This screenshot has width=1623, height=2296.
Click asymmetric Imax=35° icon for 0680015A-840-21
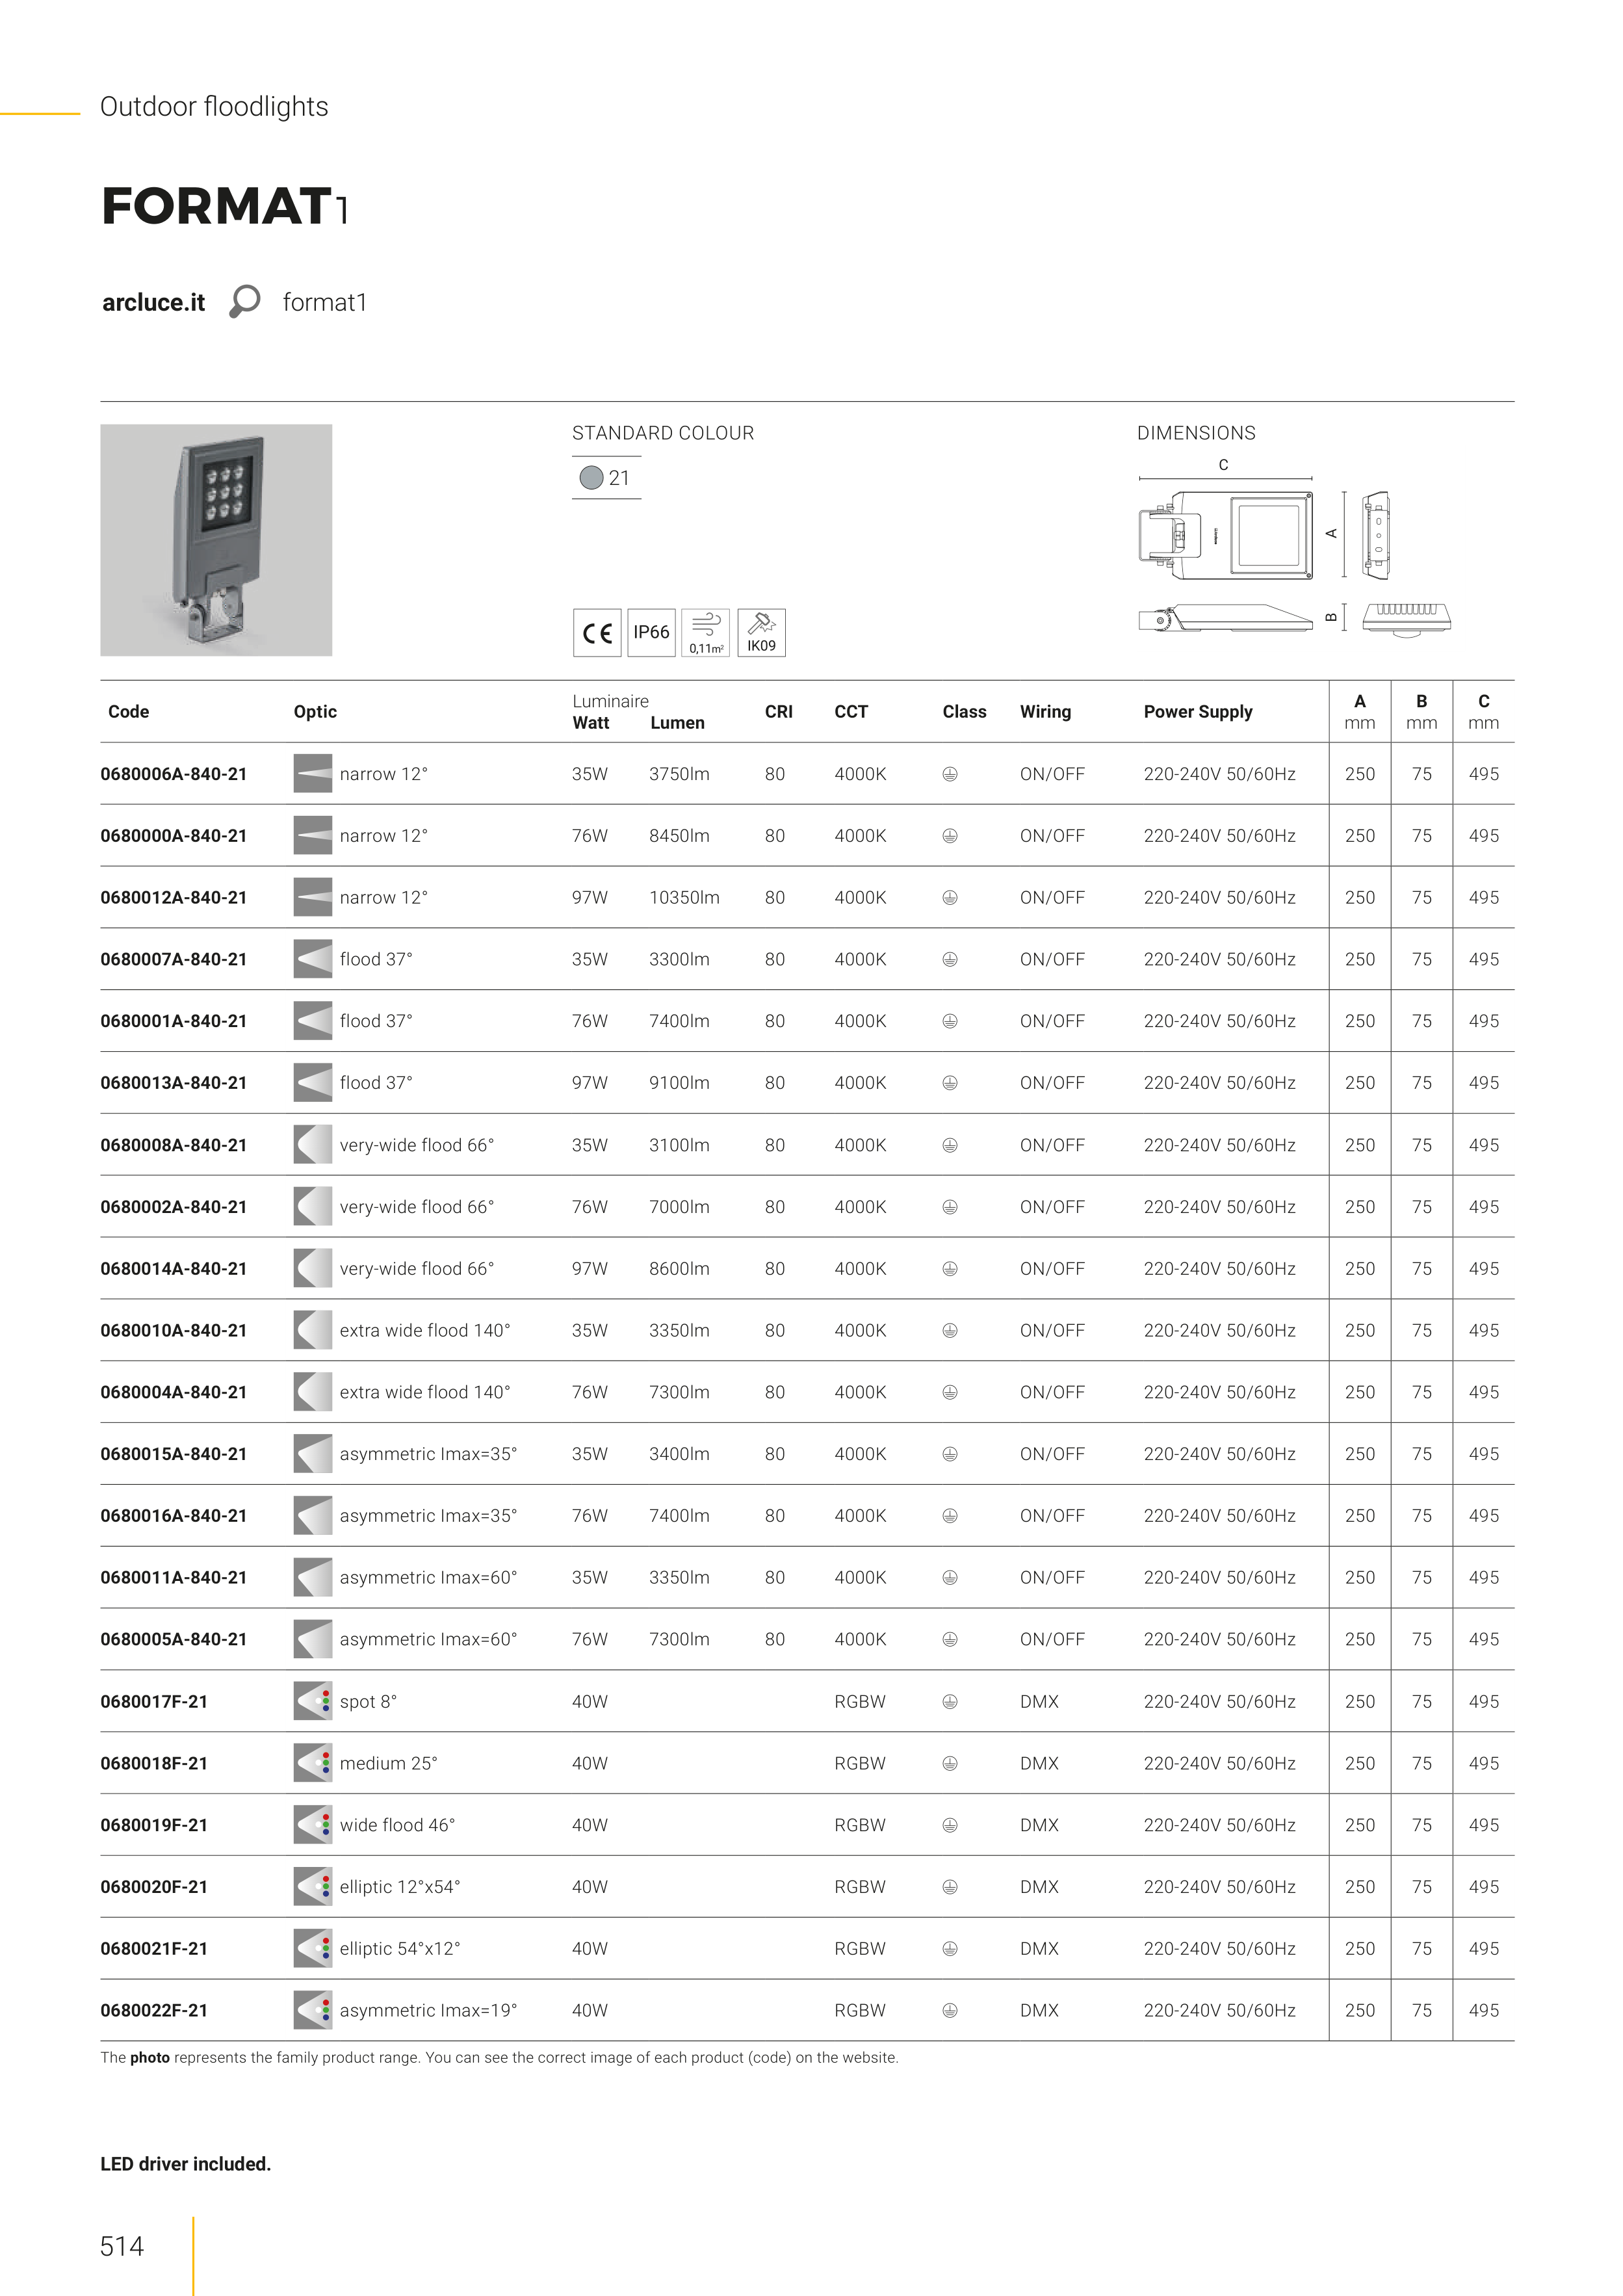312,1454
